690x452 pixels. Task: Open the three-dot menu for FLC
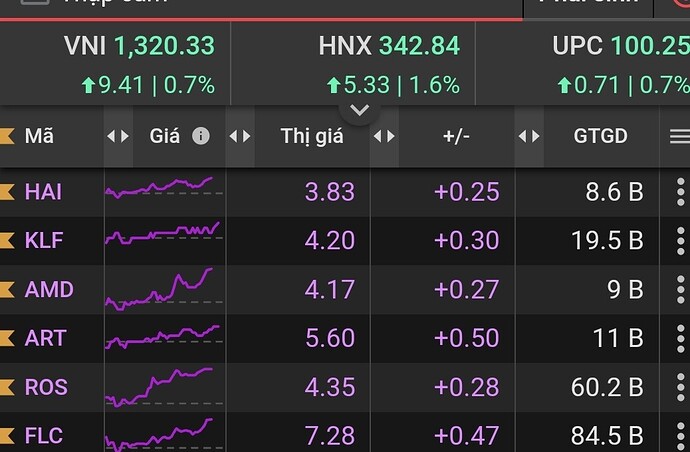pos(680,436)
